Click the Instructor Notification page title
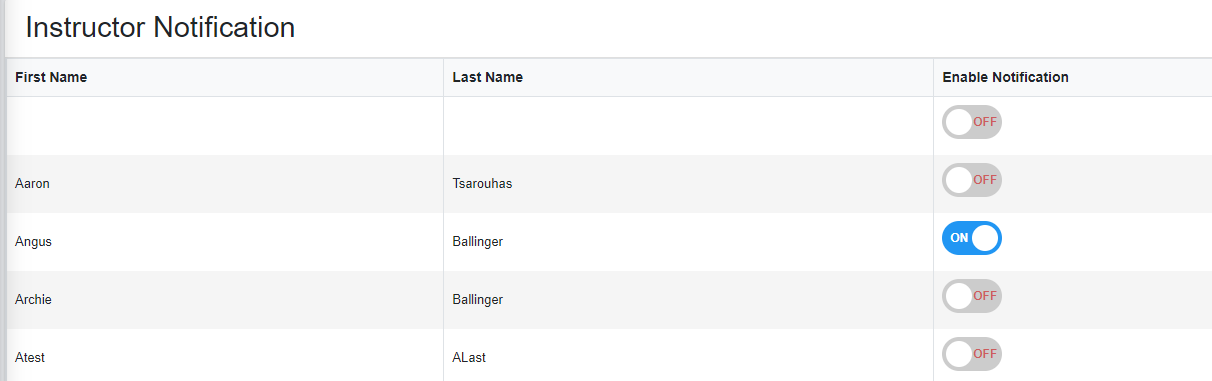 click(x=160, y=28)
